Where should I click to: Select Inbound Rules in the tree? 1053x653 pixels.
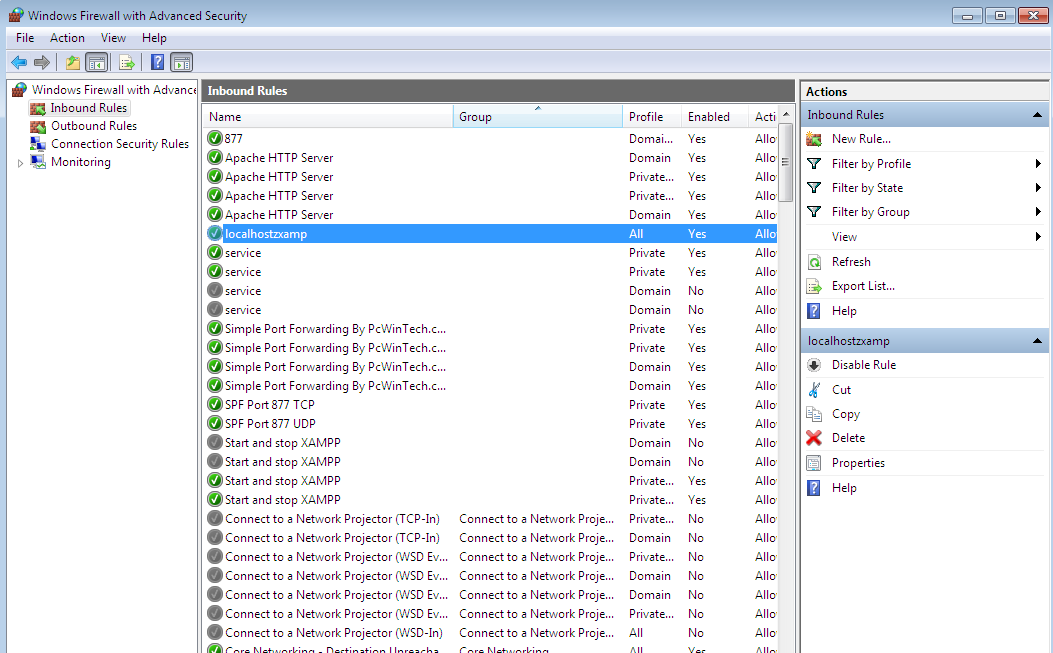89,108
